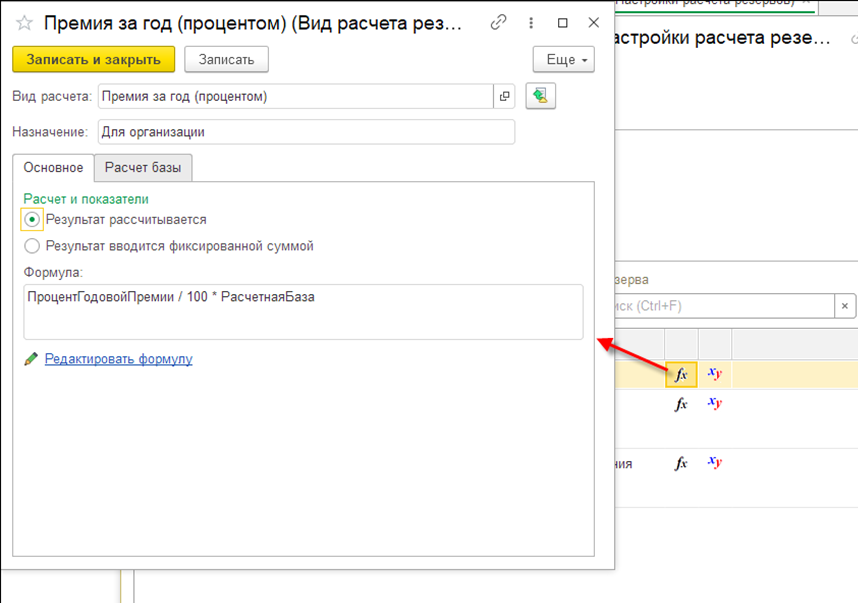Click the highlighted fx formula icon

681,375
